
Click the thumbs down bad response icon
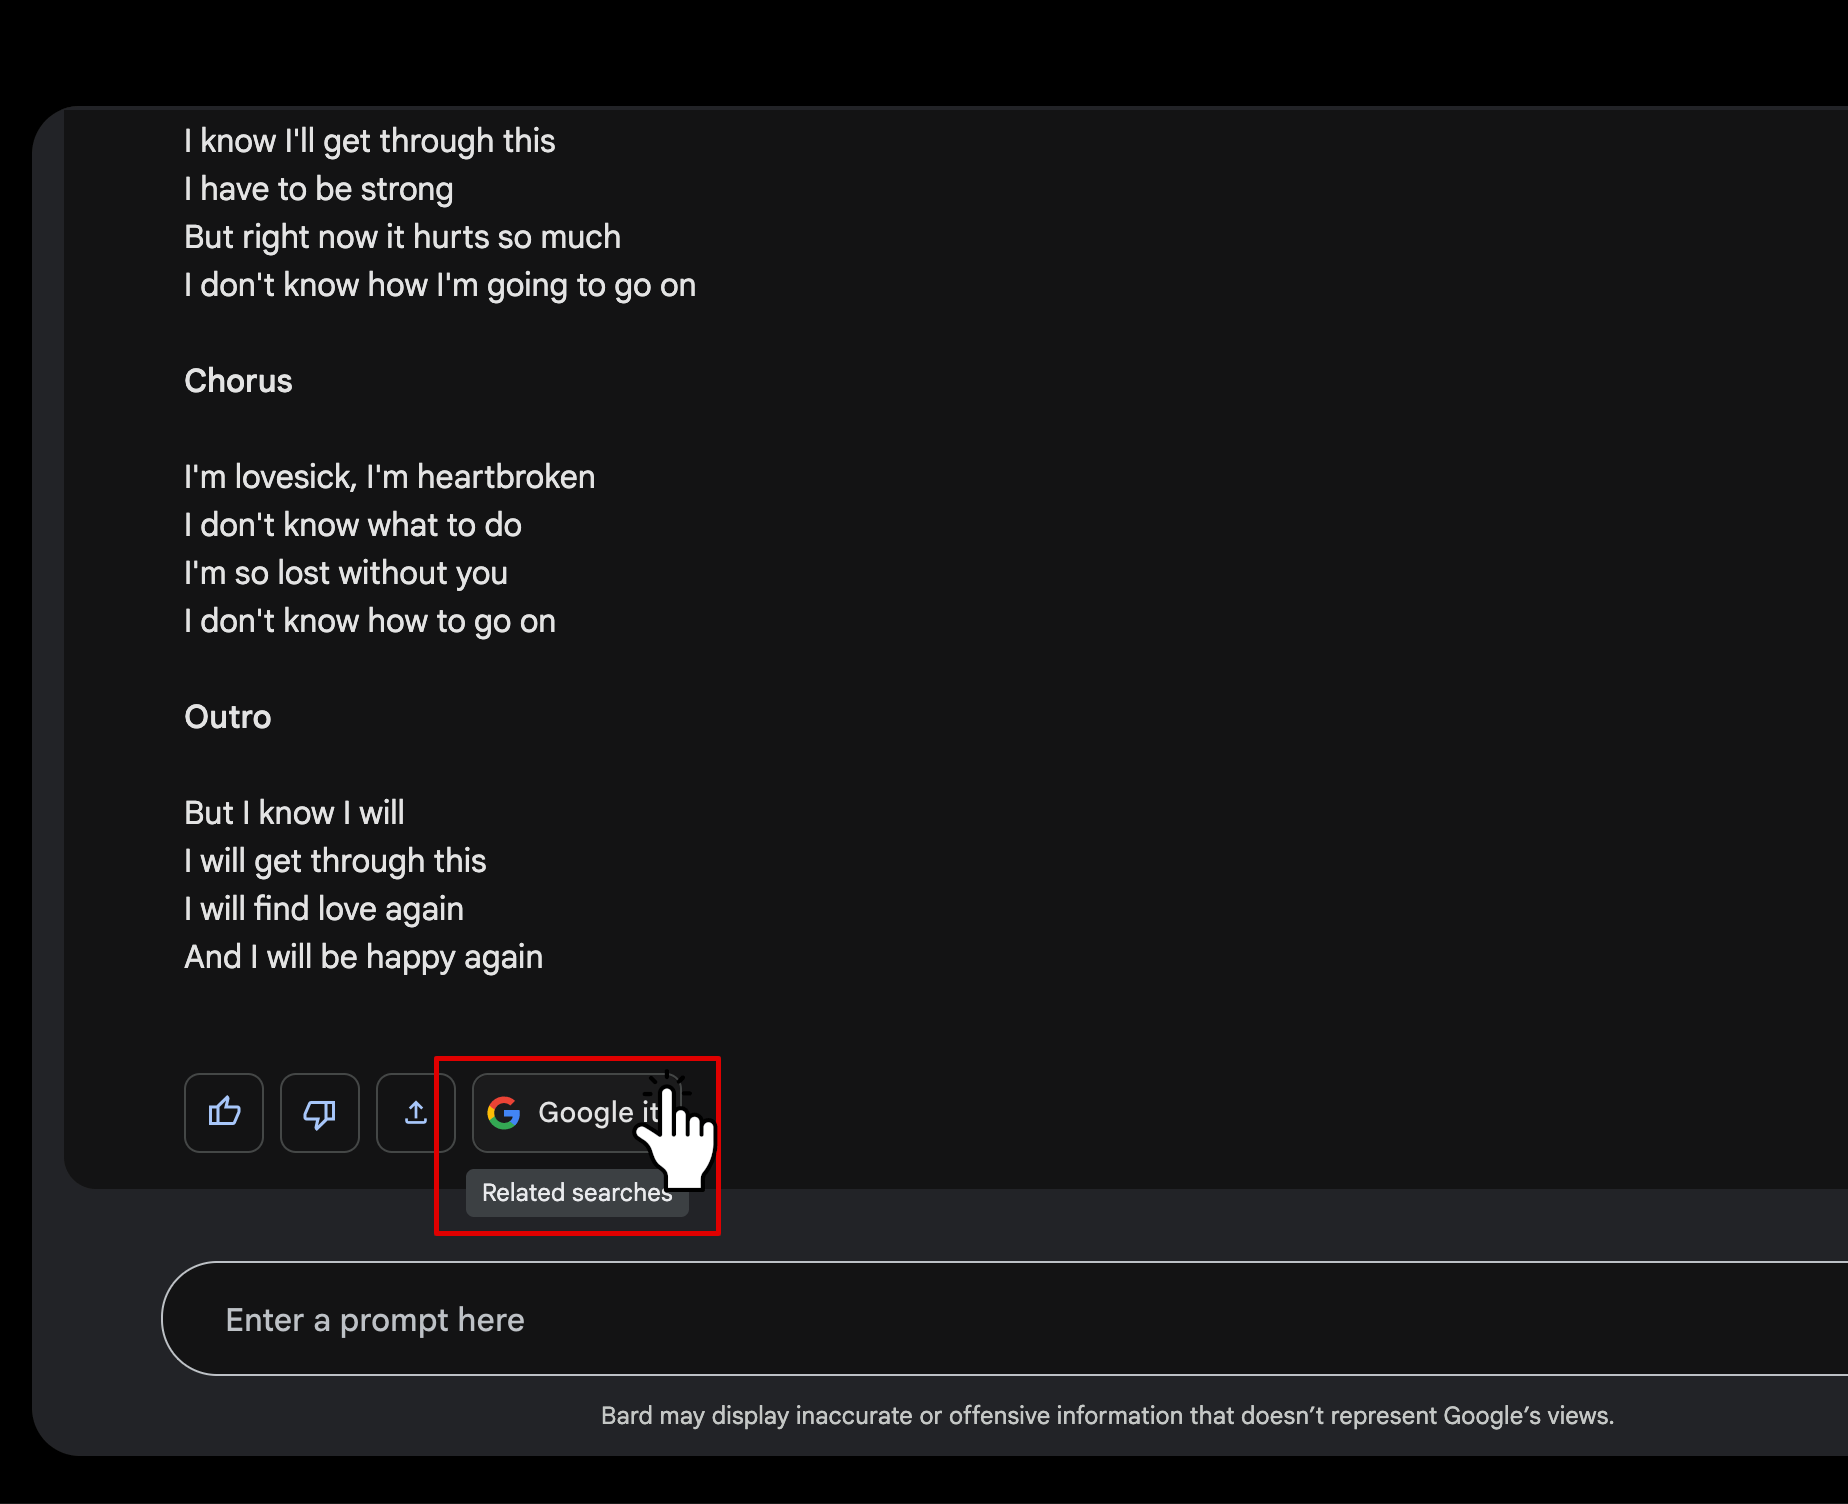coord(320,1113)
